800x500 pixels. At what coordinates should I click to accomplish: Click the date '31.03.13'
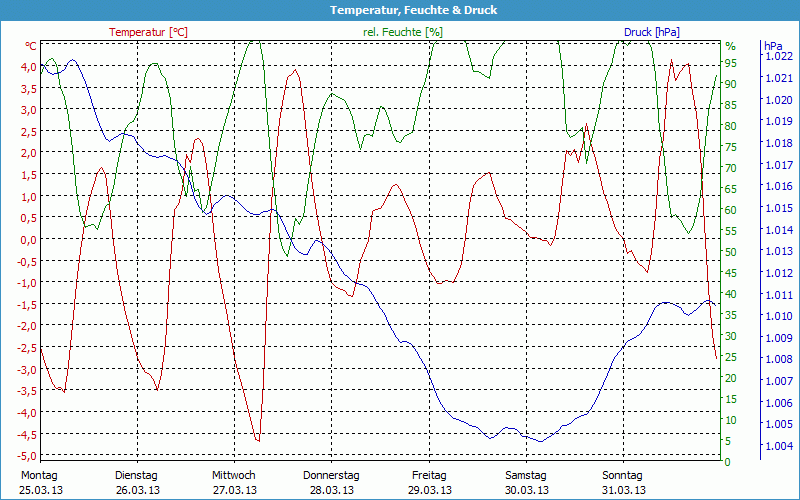click(623, 490)
